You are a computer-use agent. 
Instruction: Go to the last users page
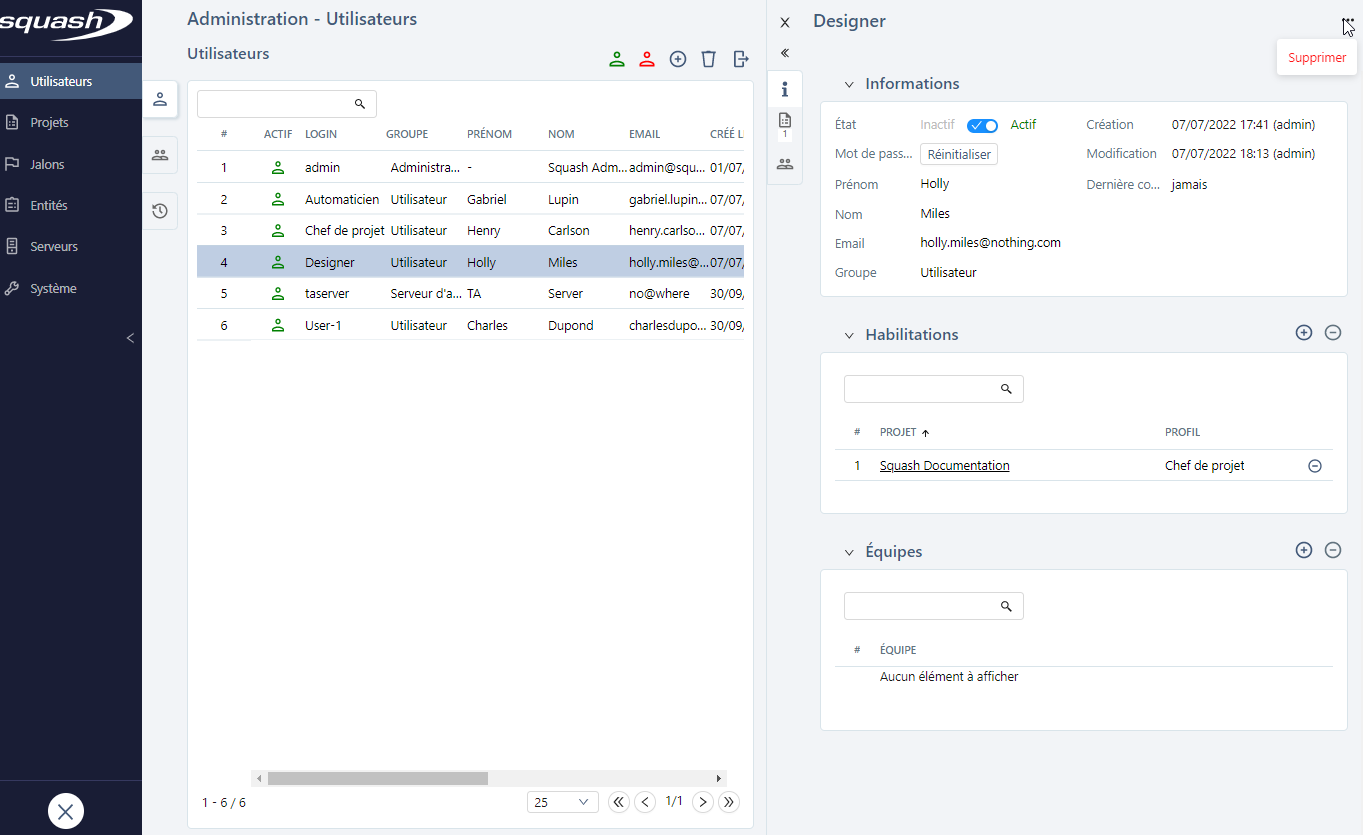point(730,802)
